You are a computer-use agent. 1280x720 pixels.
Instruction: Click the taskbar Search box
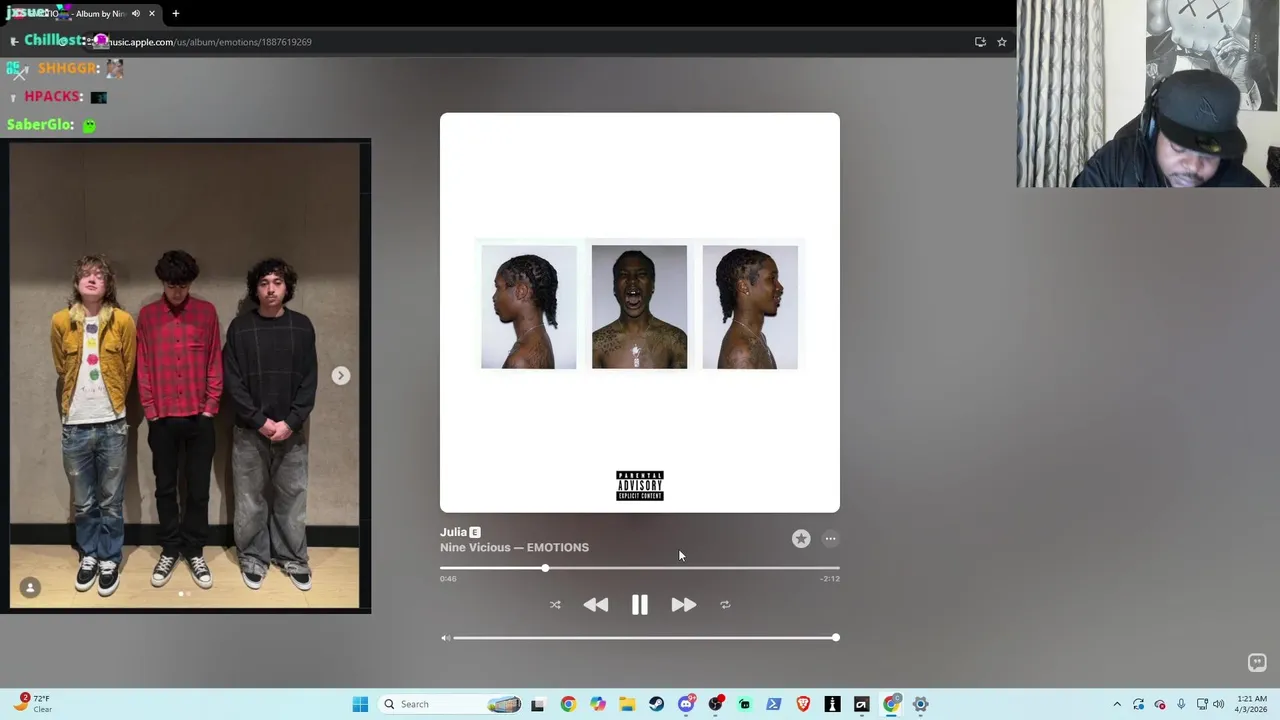point(450,704)
